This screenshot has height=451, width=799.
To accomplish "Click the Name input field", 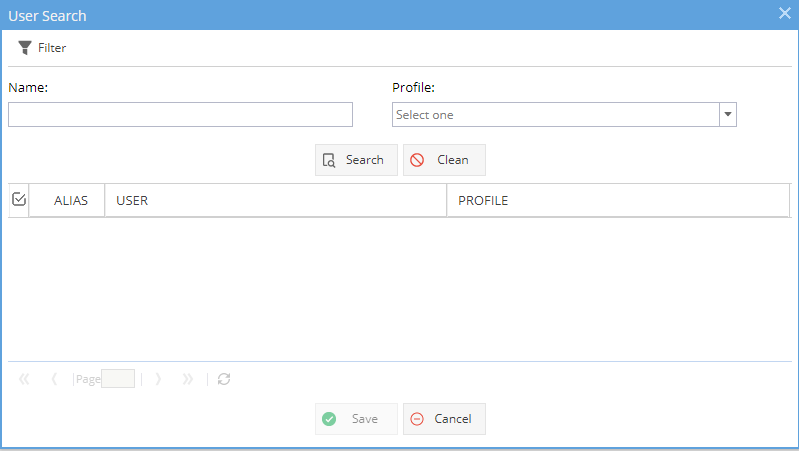I will tap(180, 115).
